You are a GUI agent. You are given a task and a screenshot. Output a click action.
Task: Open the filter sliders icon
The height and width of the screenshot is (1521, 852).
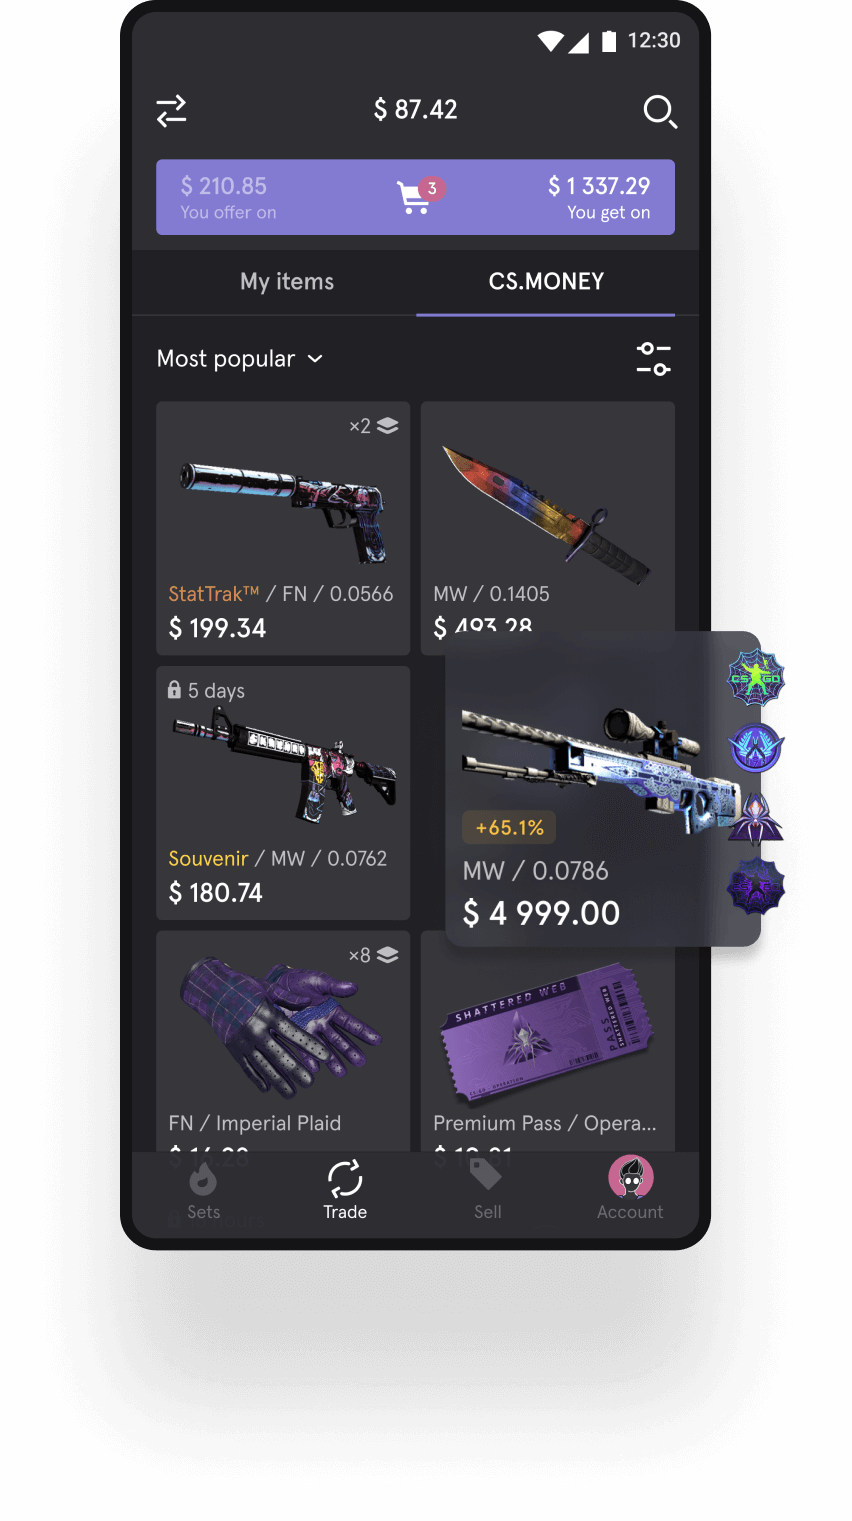(x=654, y=359)
